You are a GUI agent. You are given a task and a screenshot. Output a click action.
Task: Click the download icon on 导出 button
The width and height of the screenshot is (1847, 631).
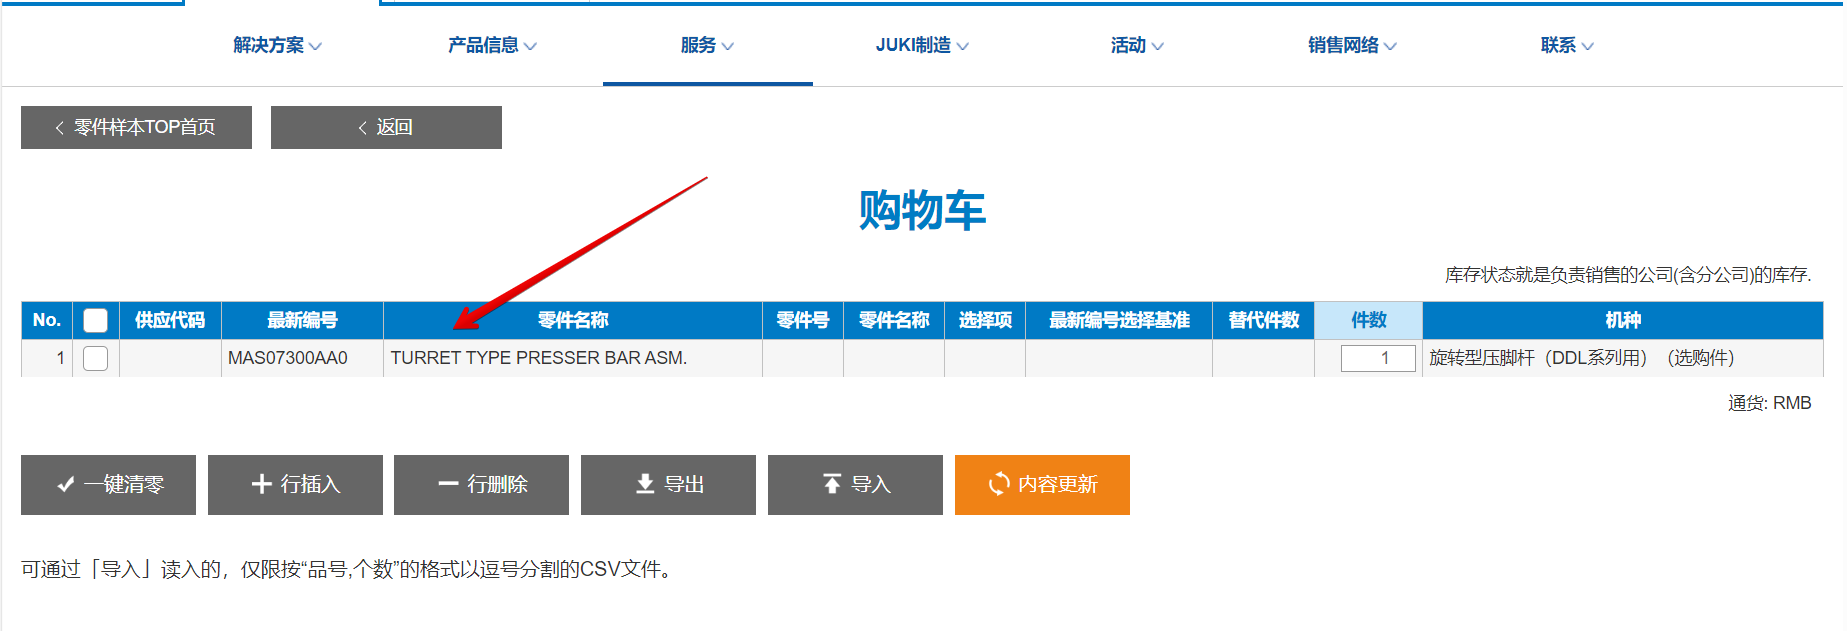(x=645, y=484)
